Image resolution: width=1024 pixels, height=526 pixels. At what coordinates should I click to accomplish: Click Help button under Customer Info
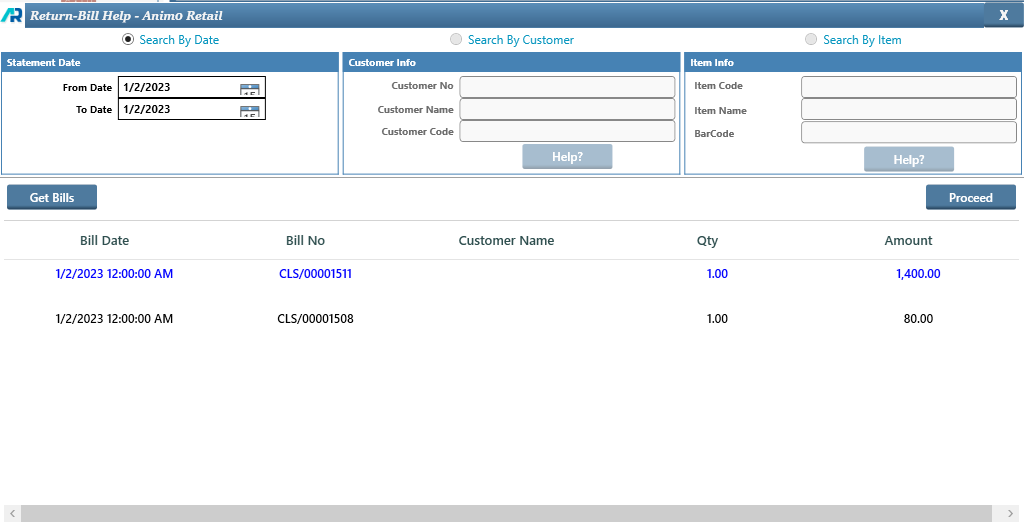567,157
